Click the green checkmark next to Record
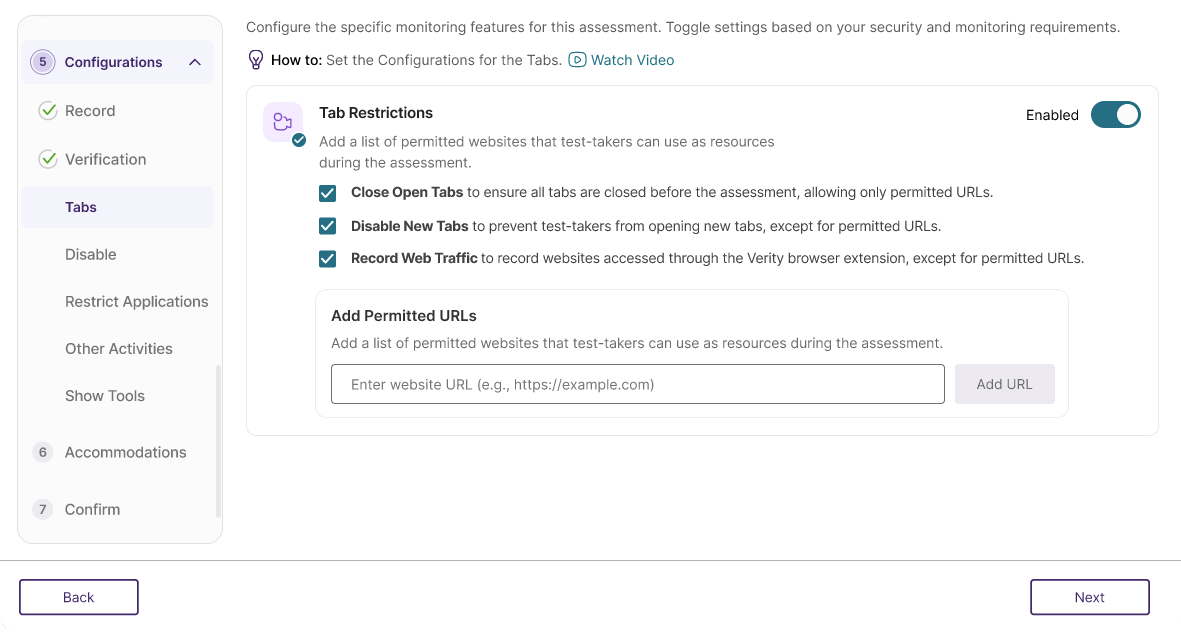Image resolution: width=1181 pixels, height=632 pixels. point(47,110)
